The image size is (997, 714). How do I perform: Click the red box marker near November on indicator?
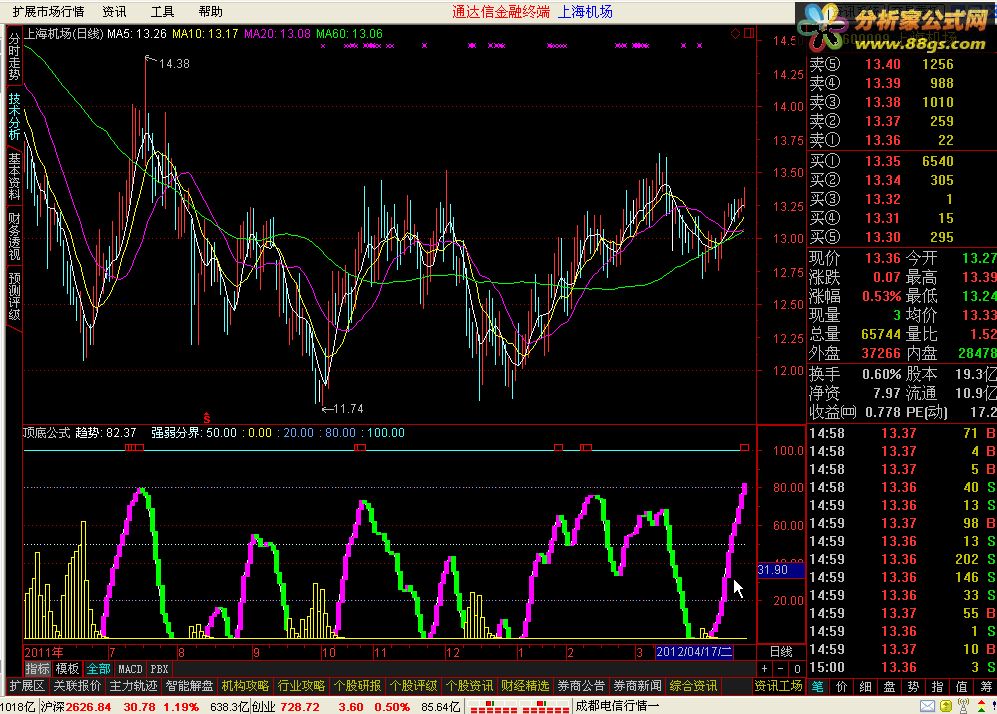point(360,448)
